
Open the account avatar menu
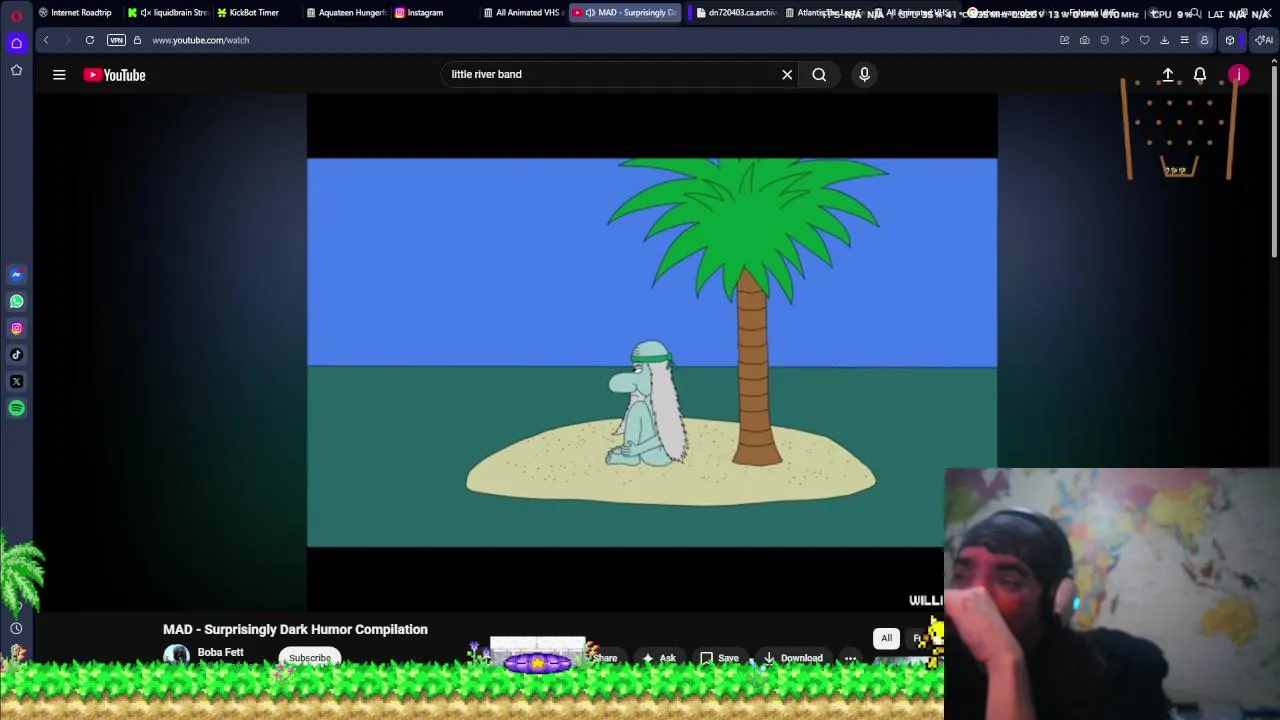click(1239, 75)
